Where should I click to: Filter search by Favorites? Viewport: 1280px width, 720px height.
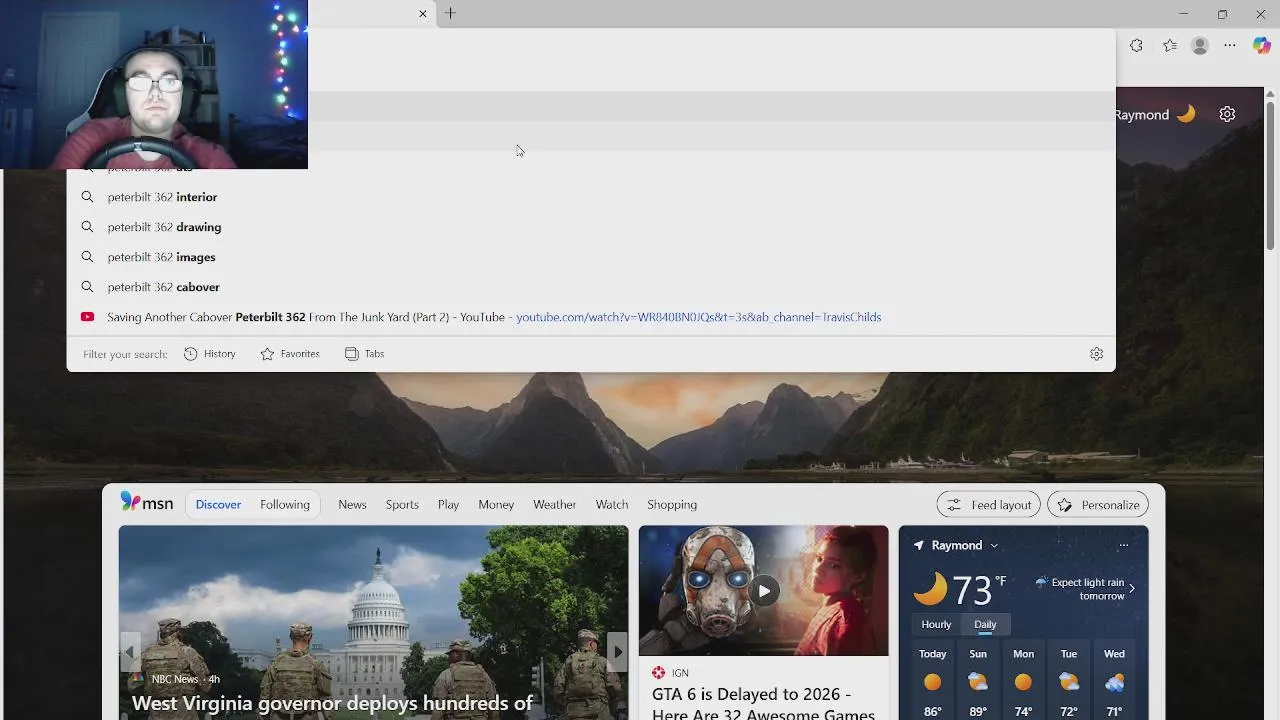coord(290,354)
